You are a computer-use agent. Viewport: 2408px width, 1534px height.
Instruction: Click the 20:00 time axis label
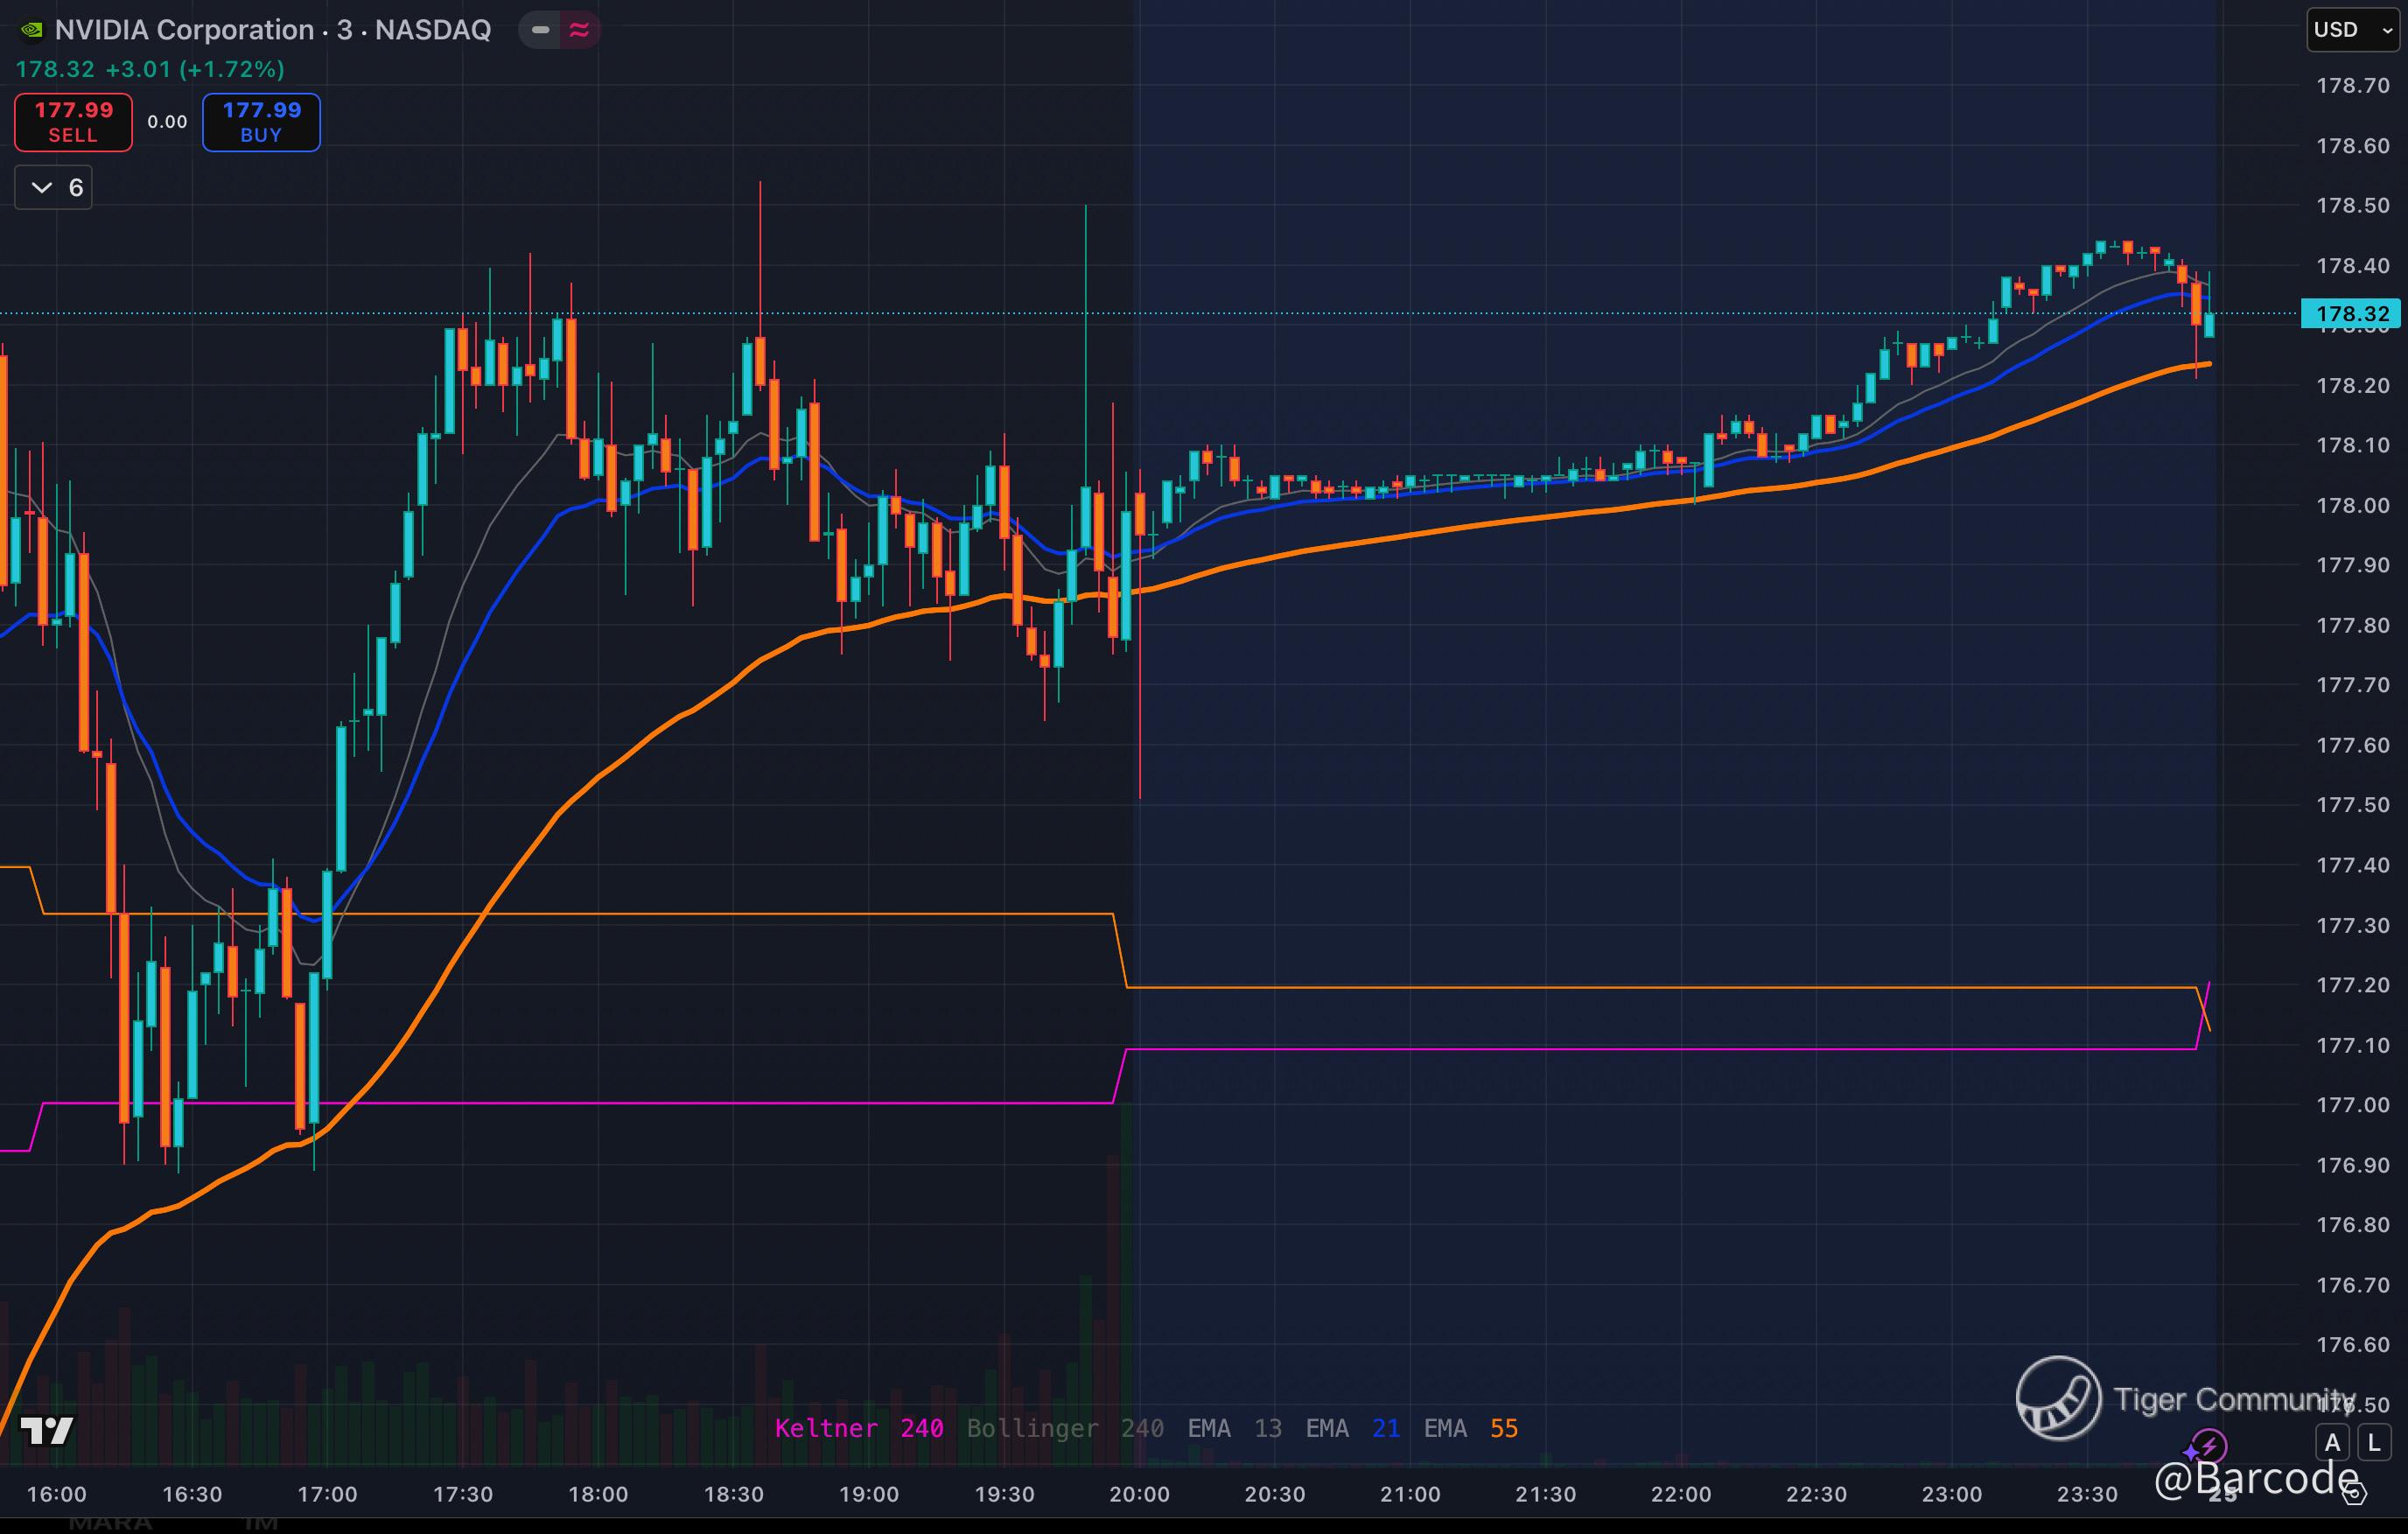coord(1139,1494)
